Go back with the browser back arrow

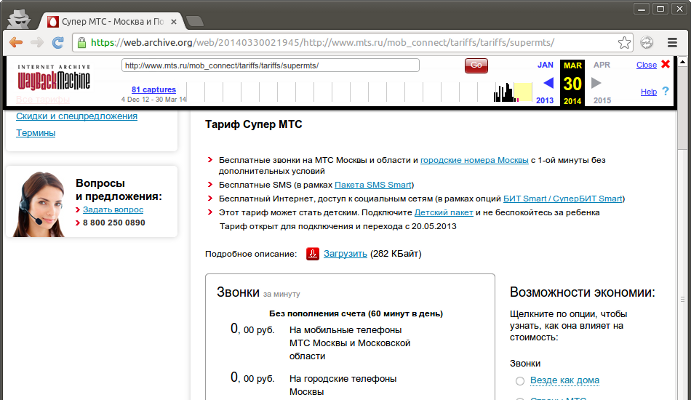click(x=16, y=43)
